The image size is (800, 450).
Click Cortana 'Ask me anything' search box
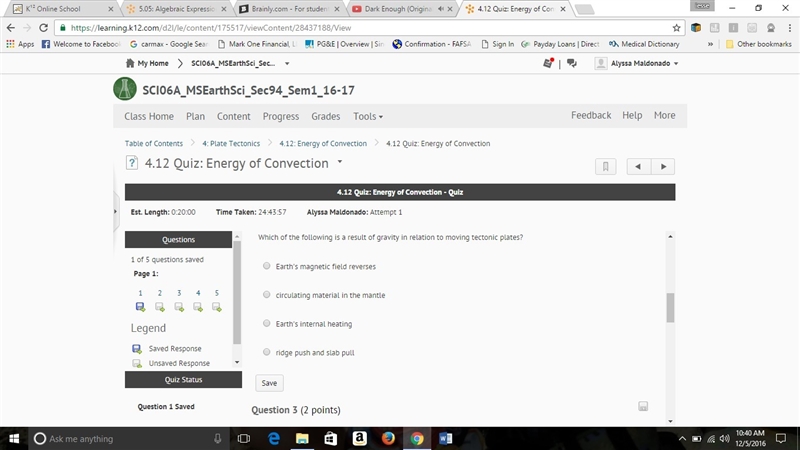click(129, 438)
